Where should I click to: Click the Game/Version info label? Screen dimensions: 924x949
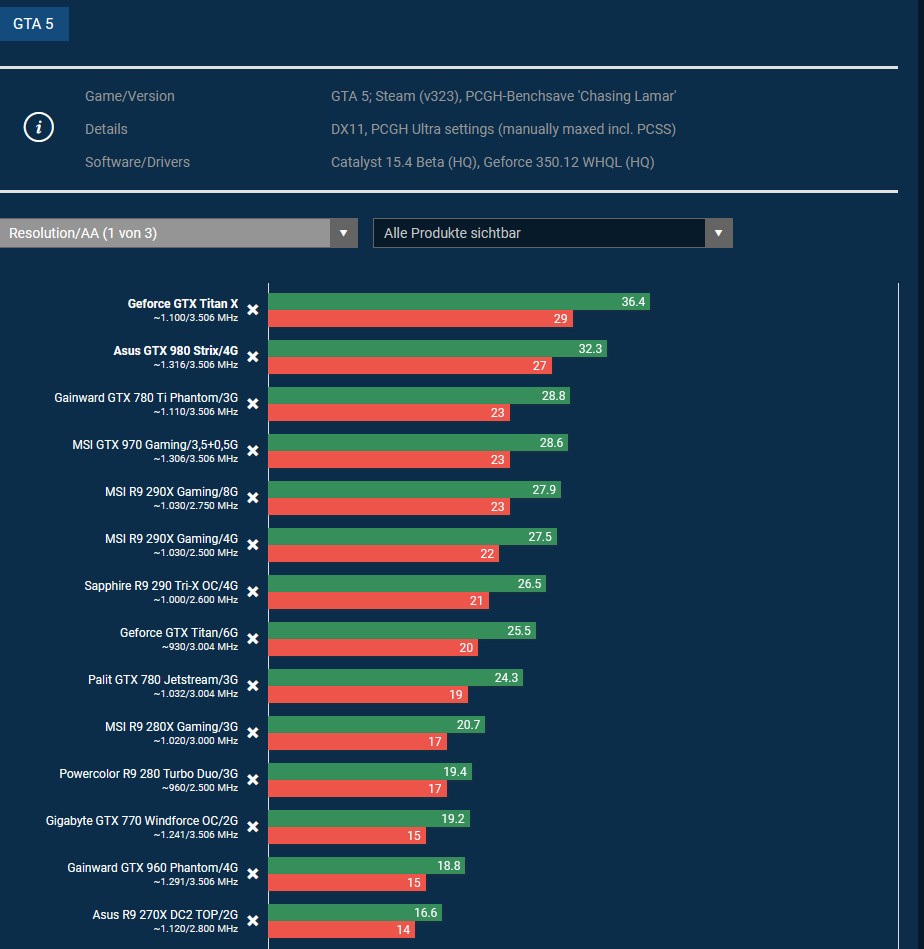[129, 96]
